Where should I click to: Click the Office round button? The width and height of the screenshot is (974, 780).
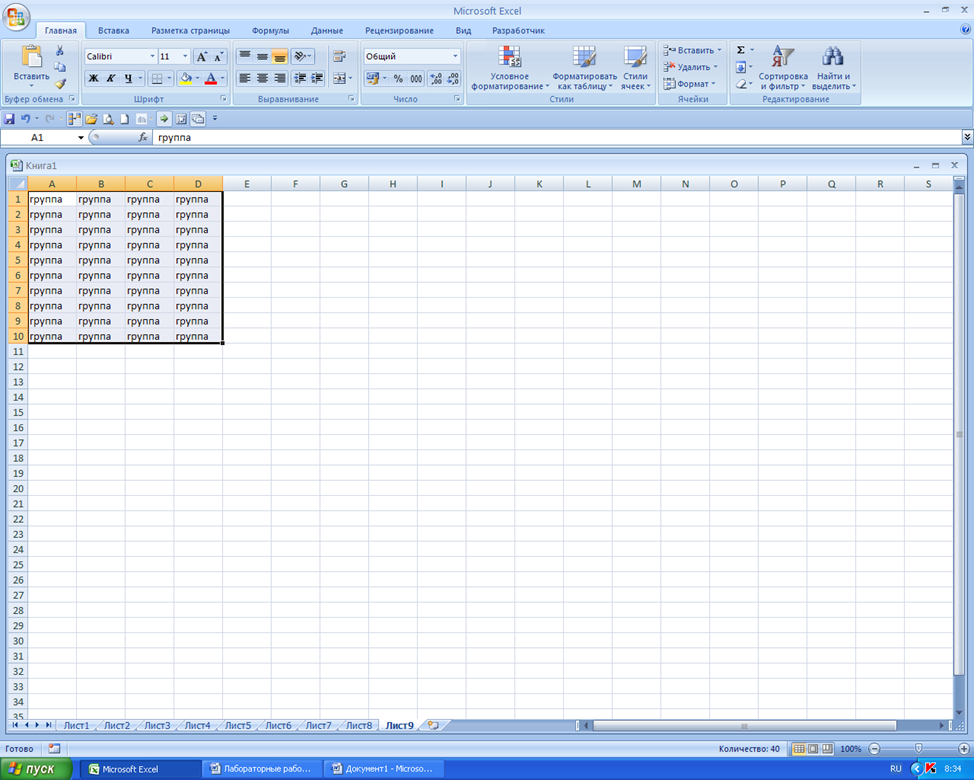tap(16, 16)
